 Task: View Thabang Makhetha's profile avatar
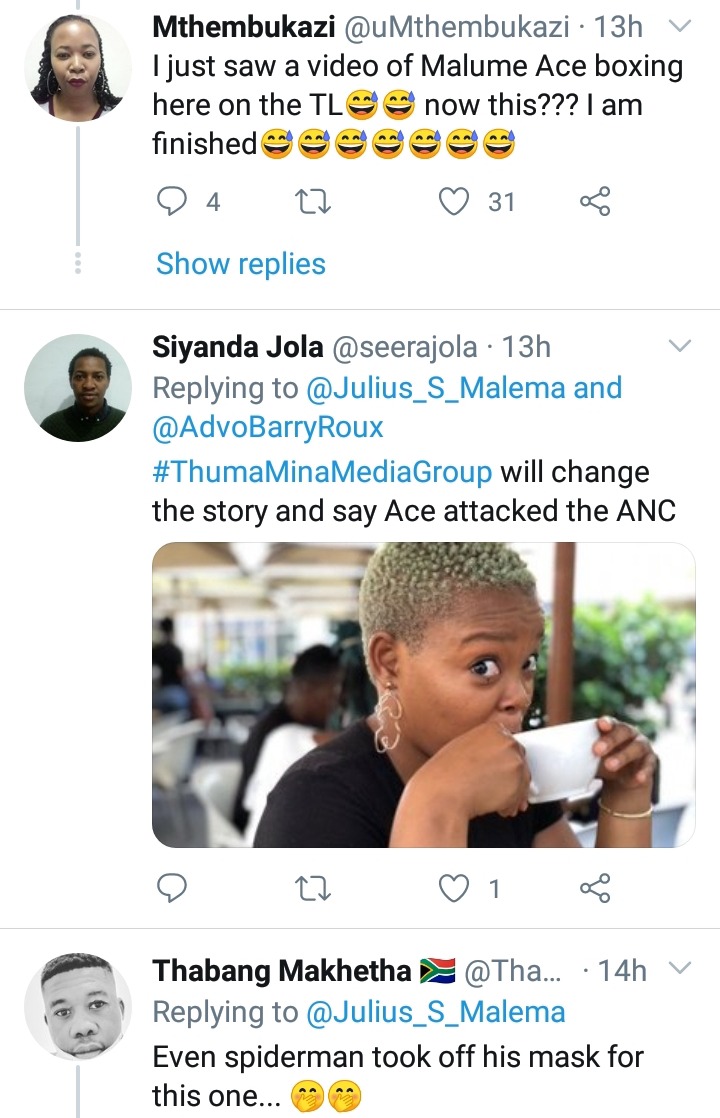[78, 1006]
